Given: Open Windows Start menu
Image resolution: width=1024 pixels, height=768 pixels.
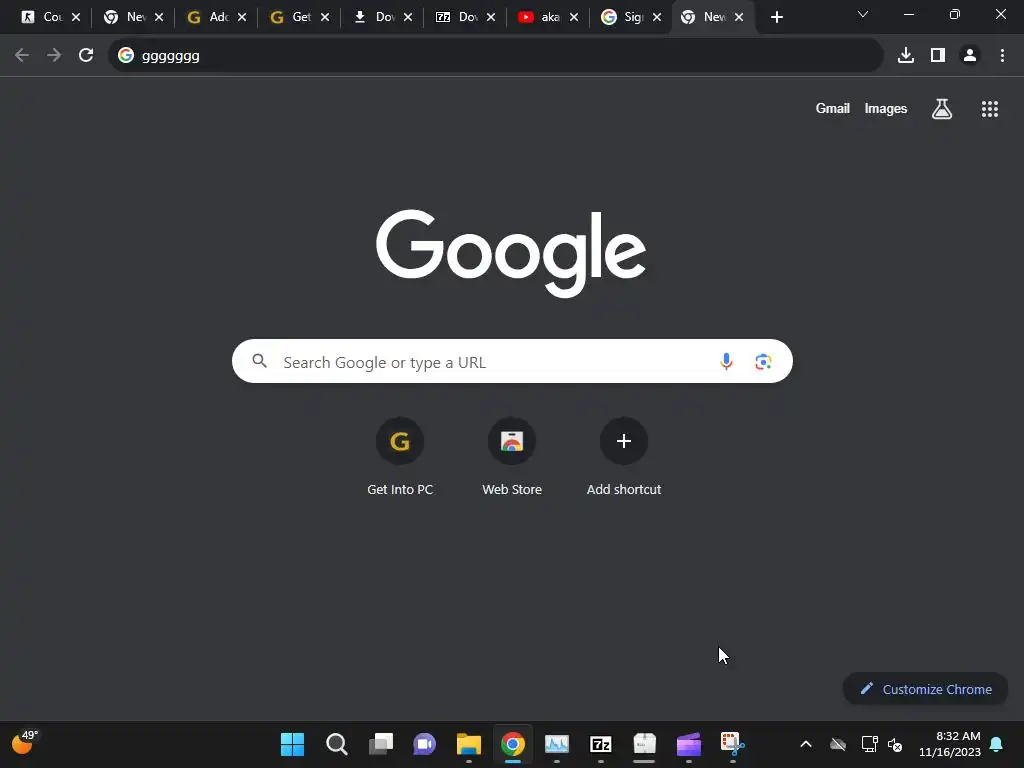Looking at the screenshot, I should pyautogui.click(x=292, y=744).
